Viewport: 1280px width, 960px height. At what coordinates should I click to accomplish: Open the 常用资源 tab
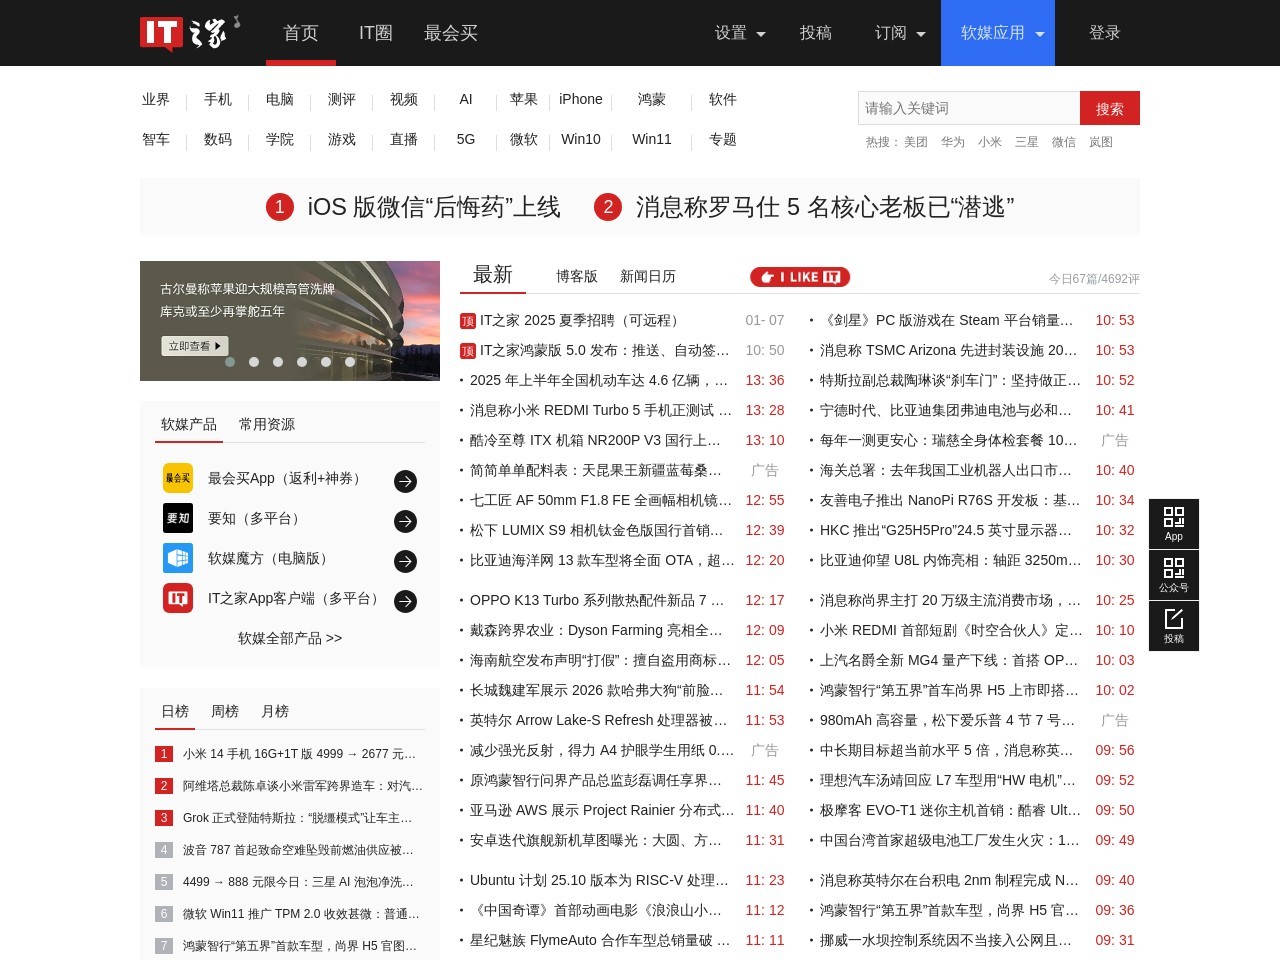click(x=266, y=424)
